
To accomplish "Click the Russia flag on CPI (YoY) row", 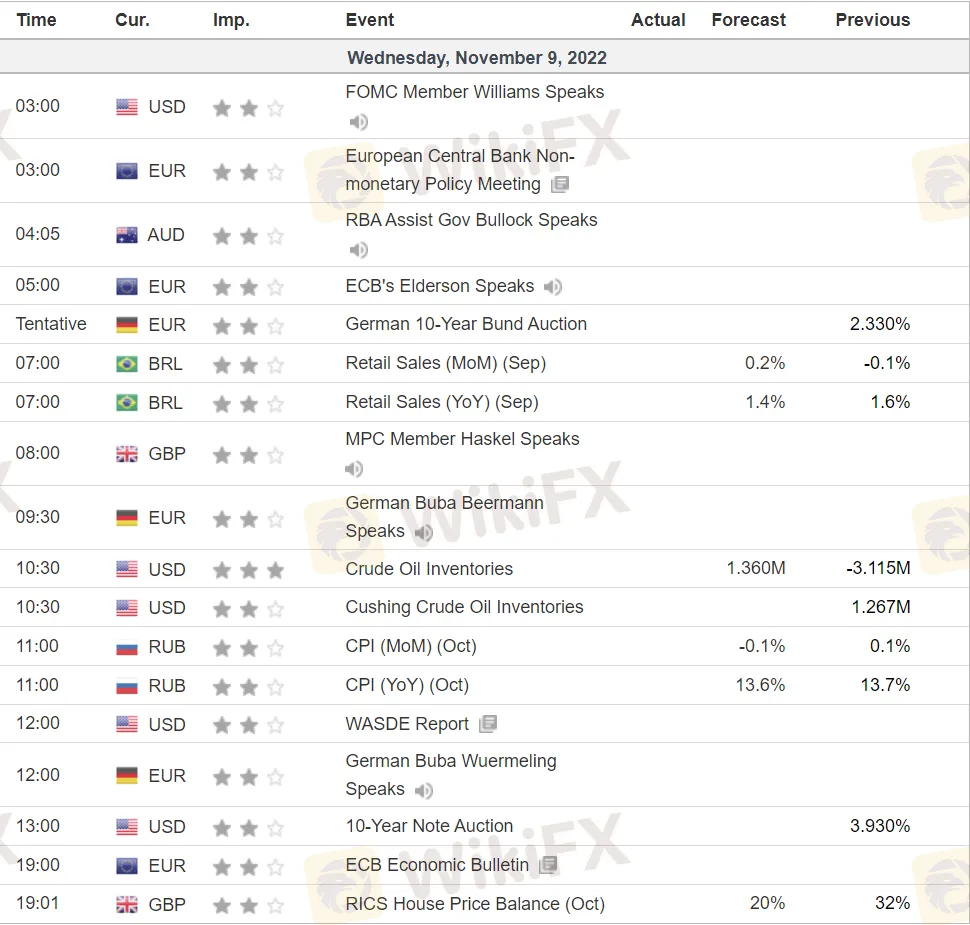I will [127, 686].
